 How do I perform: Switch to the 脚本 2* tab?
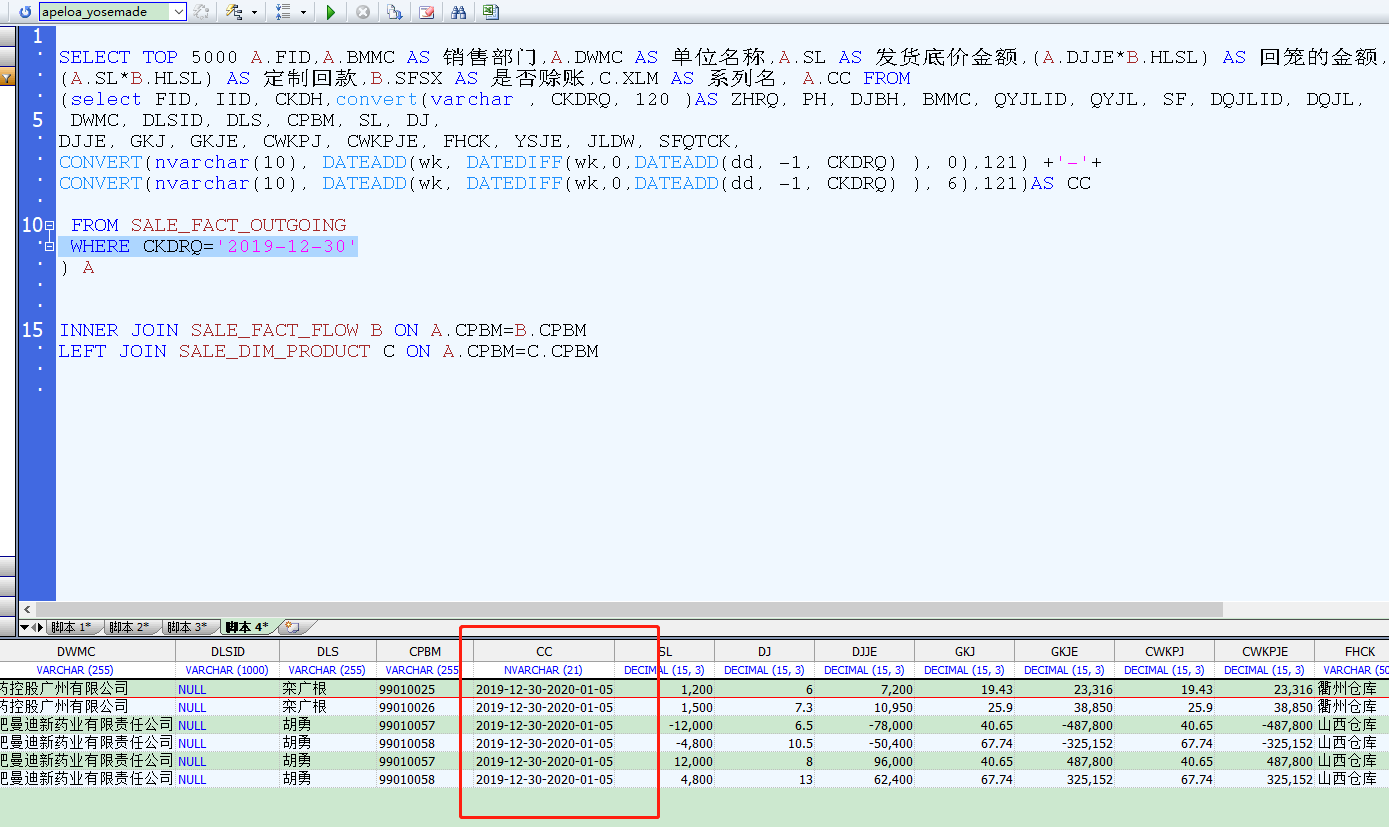click(130, 627)
